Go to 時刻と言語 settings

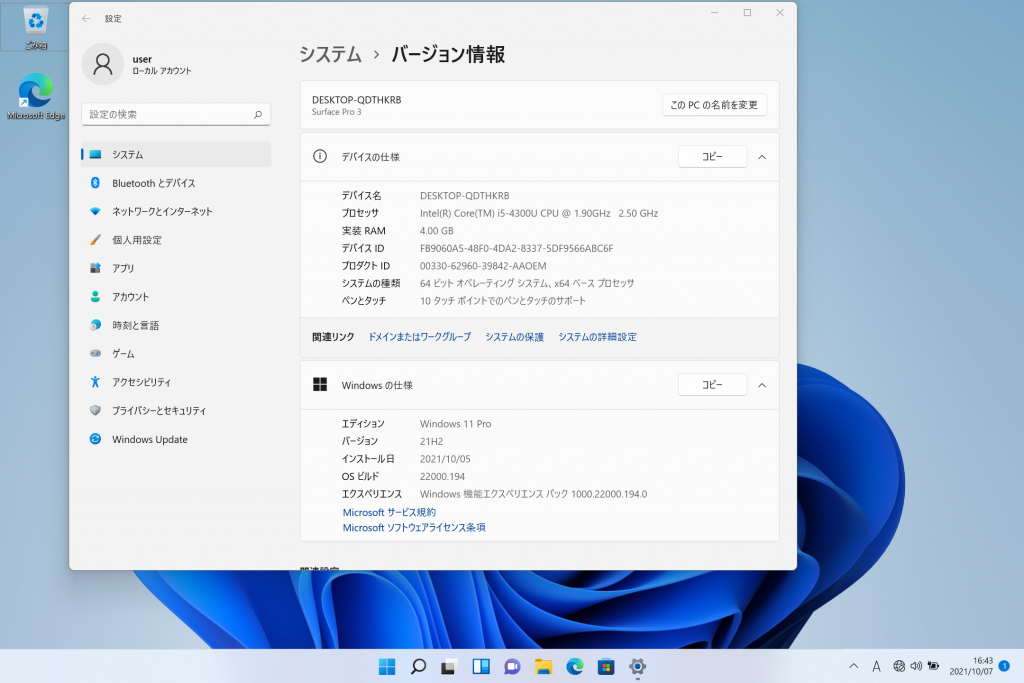[x=176, y=325]
